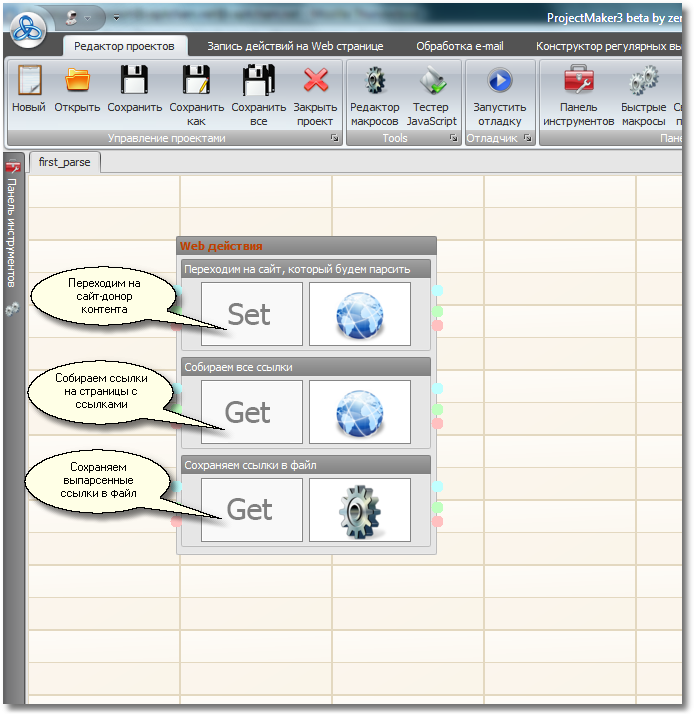Click the gear thumbnail in Сохраняем ссылки в файл
The image size is (695, 717).
(x=360, y=509)
